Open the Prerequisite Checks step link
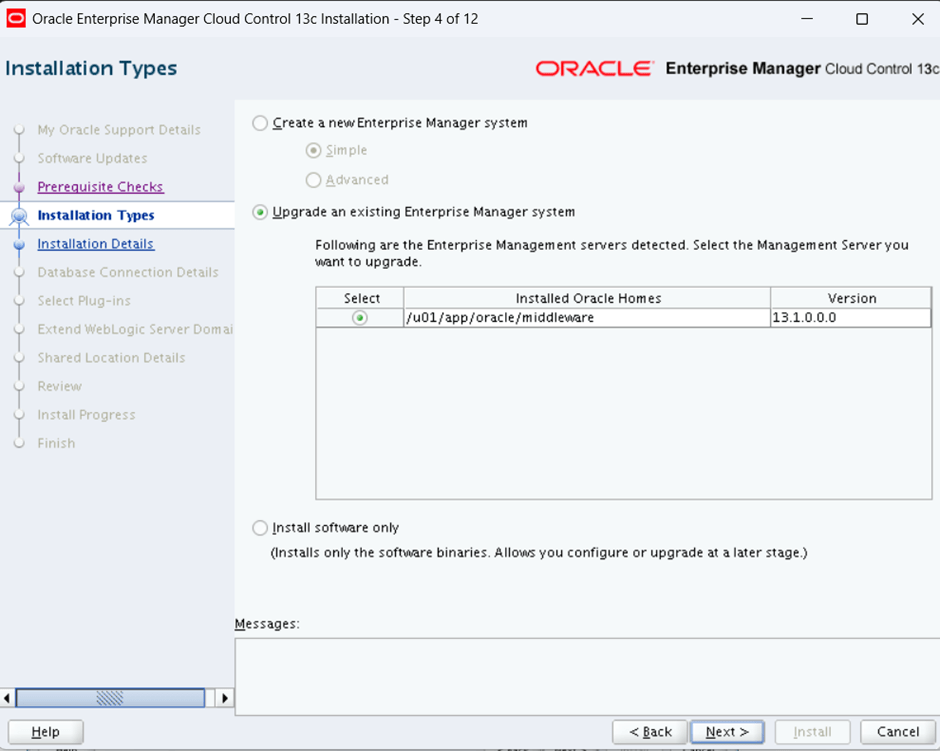The width and height of the screenshot is (940, 751). point(100,187)
